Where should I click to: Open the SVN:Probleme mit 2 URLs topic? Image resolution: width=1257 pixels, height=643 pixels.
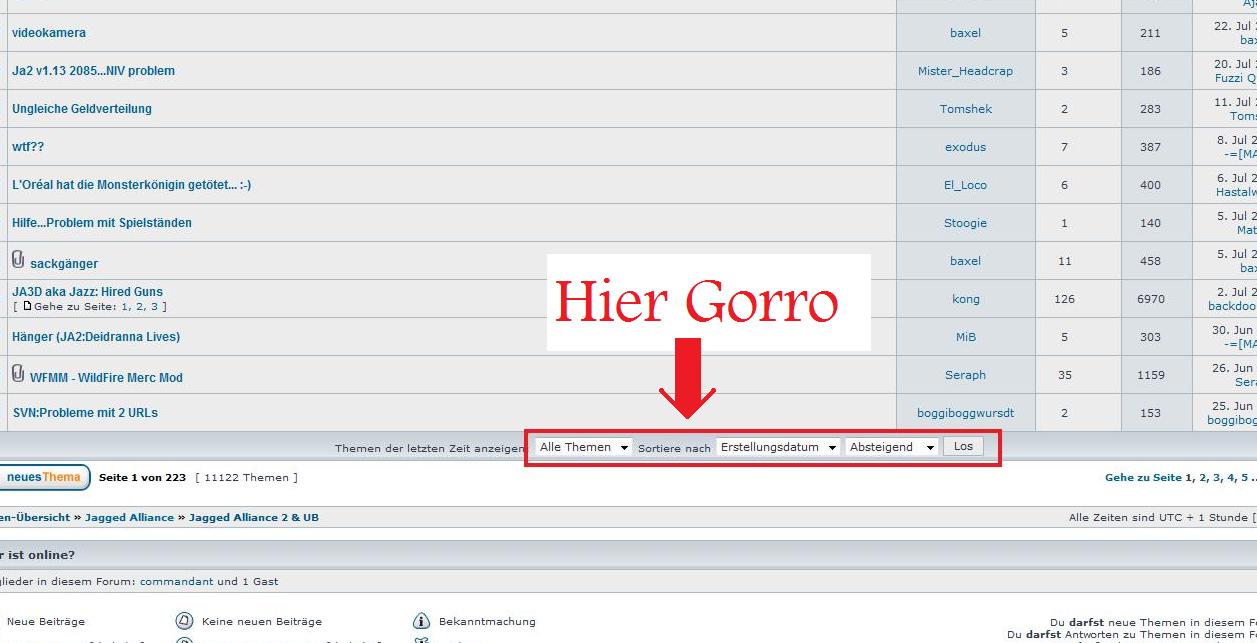point(85,413)
